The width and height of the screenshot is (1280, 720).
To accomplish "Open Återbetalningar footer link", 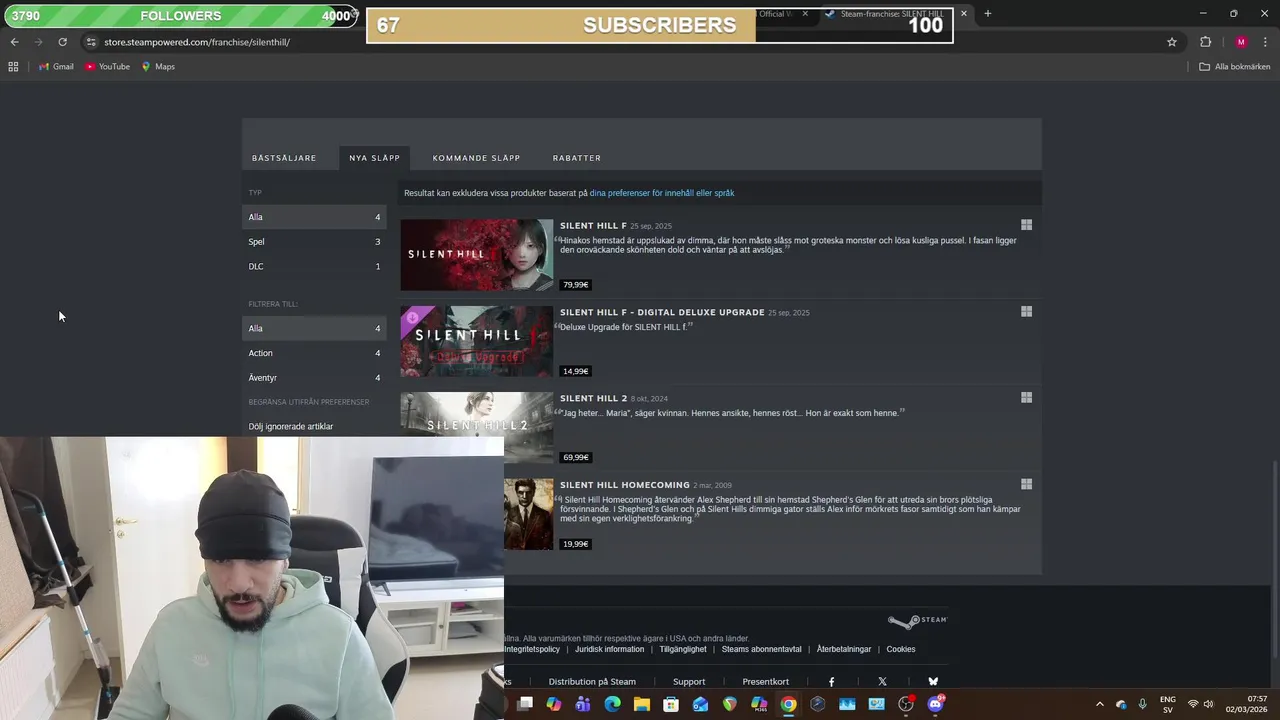I will click(844, 649).
